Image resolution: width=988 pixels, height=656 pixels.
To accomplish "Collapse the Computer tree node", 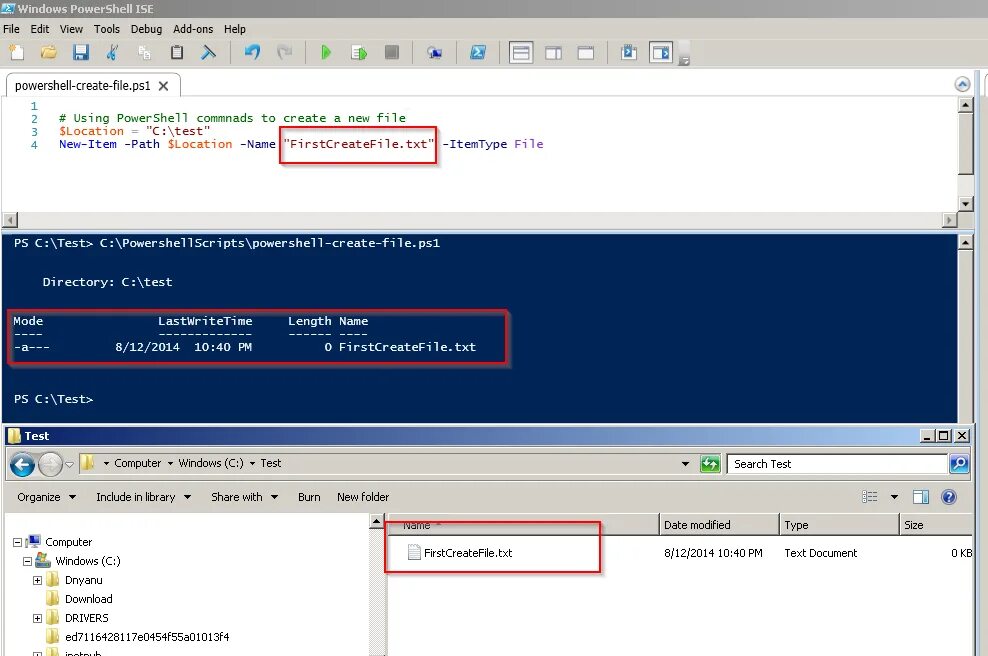I will tap(17, 543).
